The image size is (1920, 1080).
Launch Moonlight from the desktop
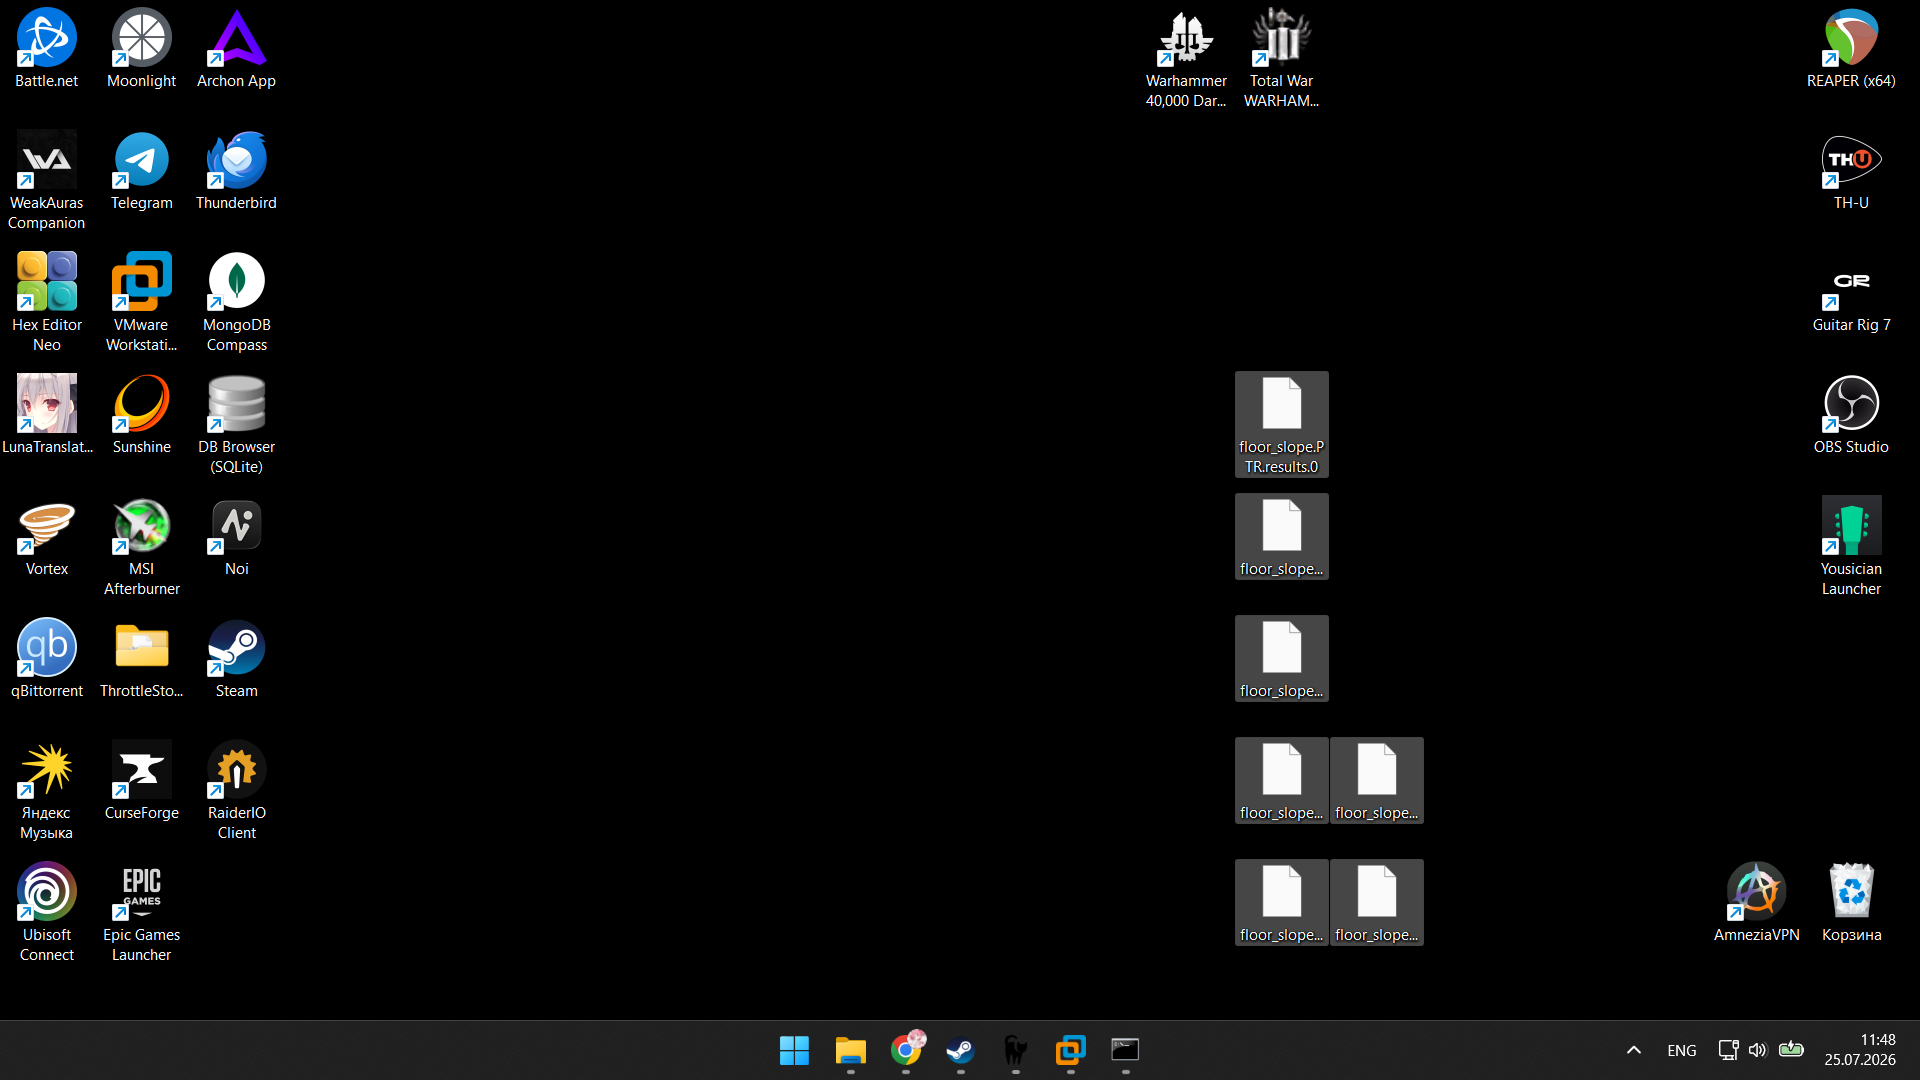(x=141, y=49)
